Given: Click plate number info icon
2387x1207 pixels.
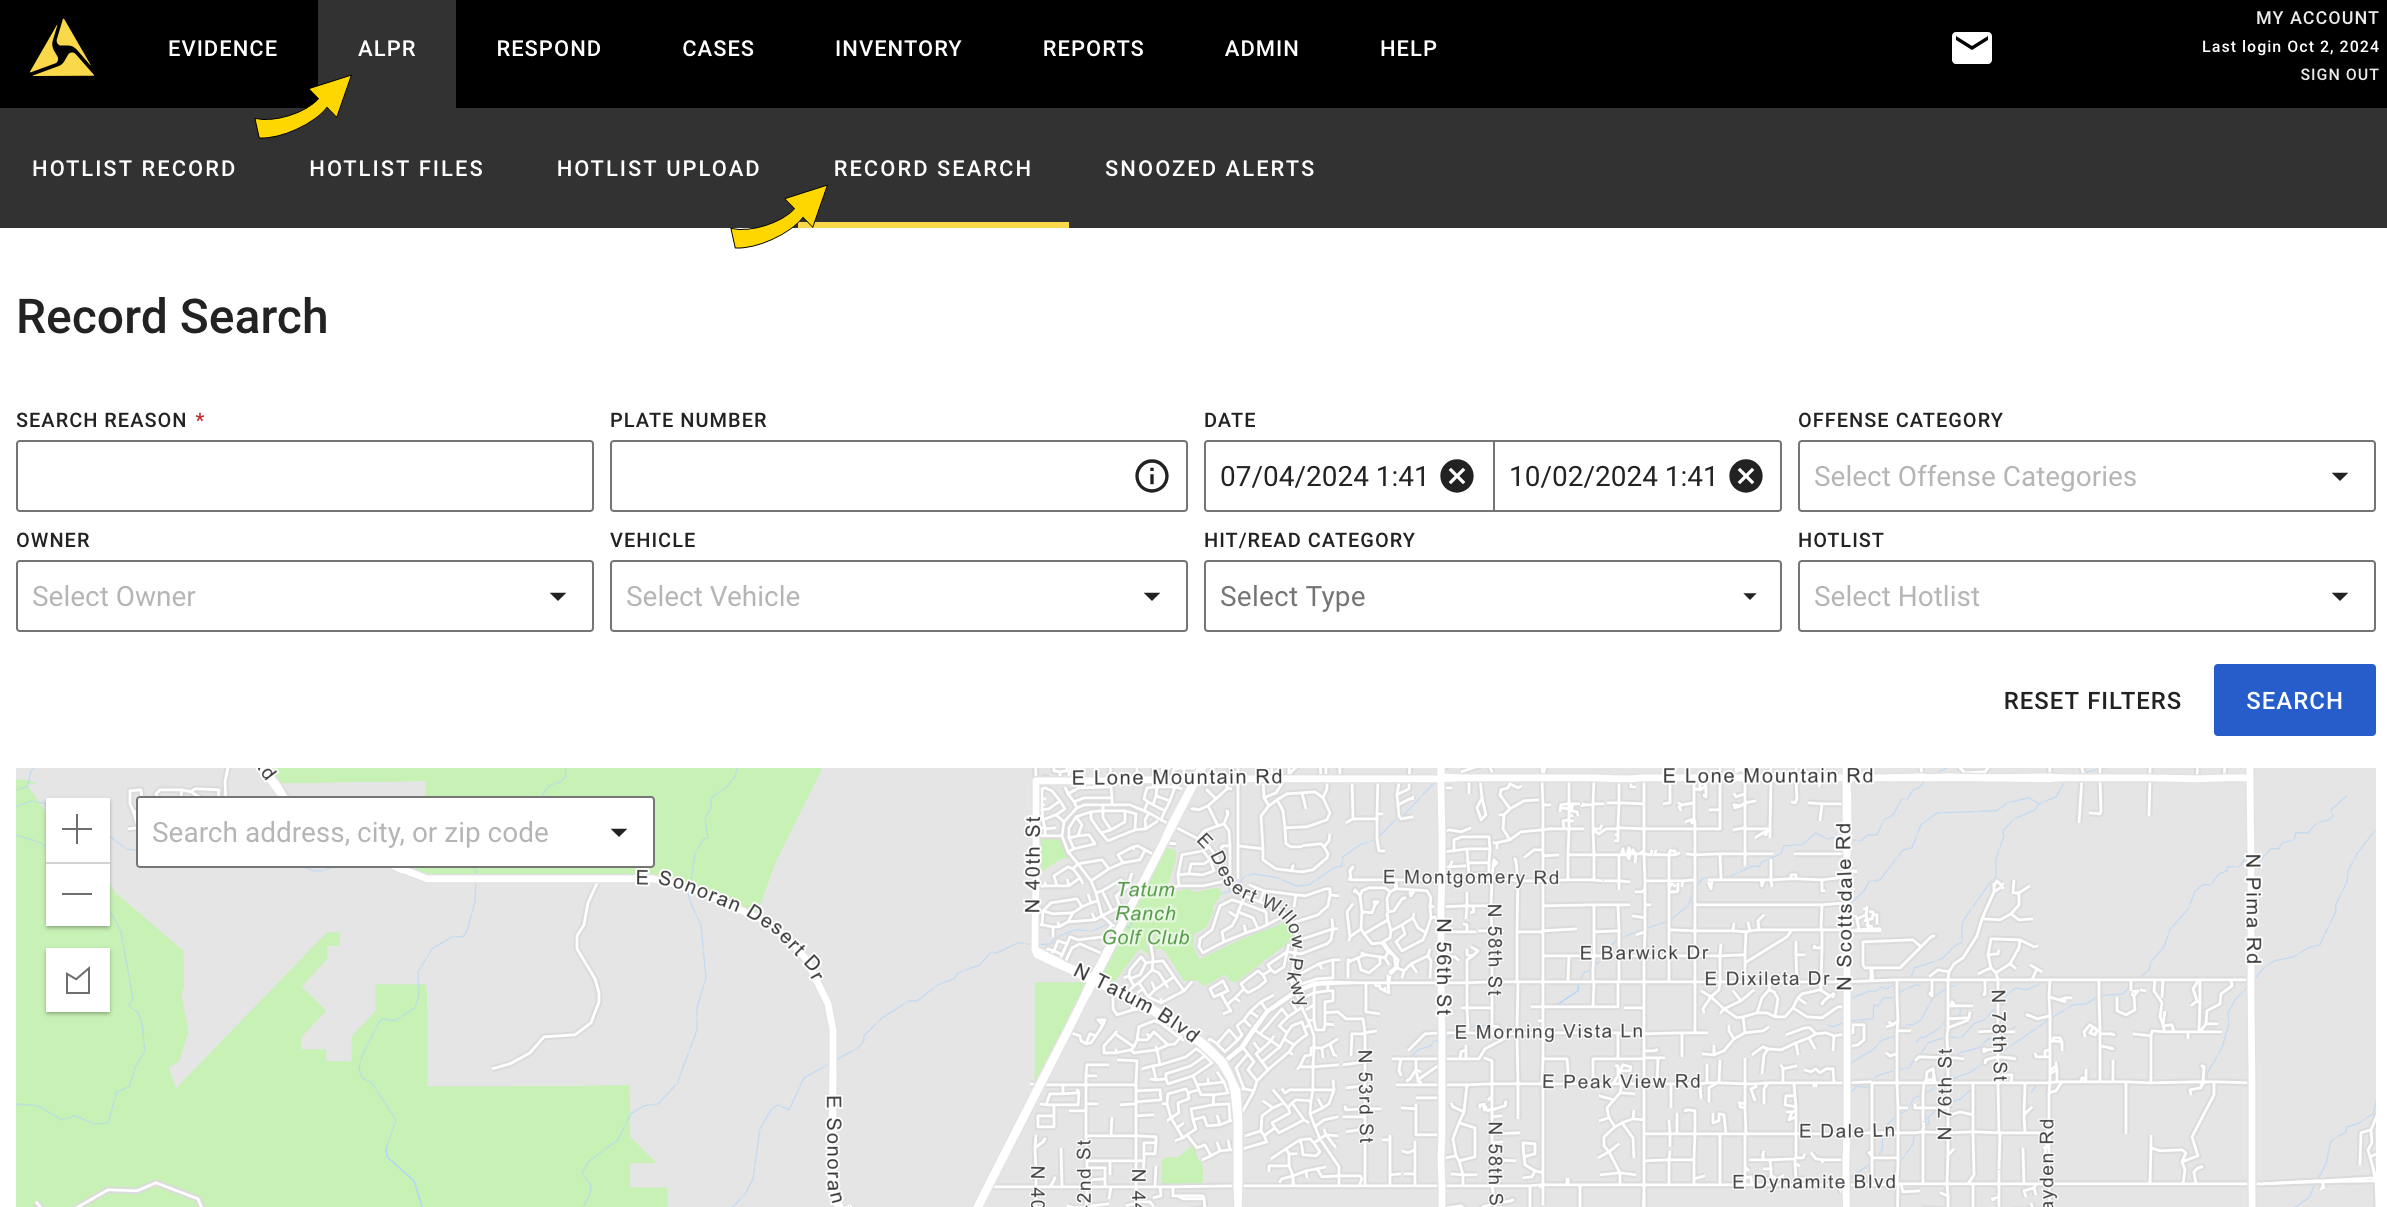Looking at the screenshot, I should click(1151, 476).
